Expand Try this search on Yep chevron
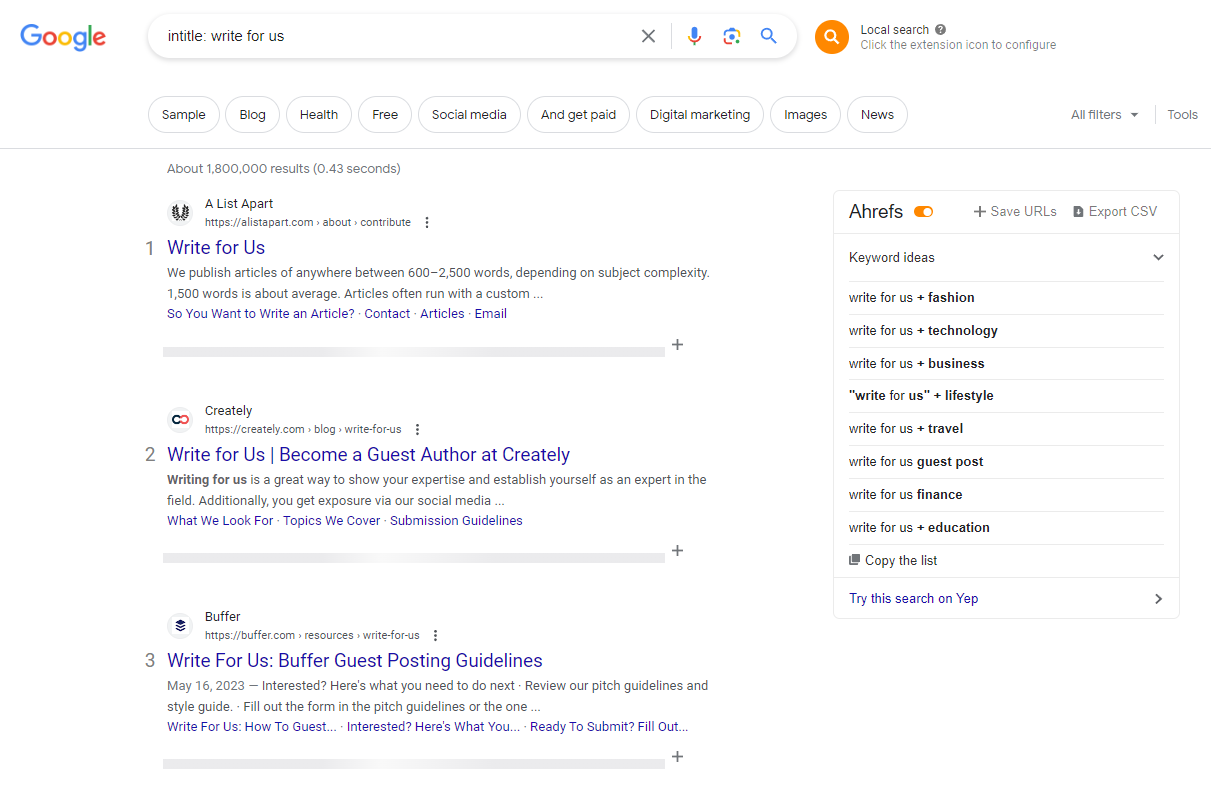 1158,598
